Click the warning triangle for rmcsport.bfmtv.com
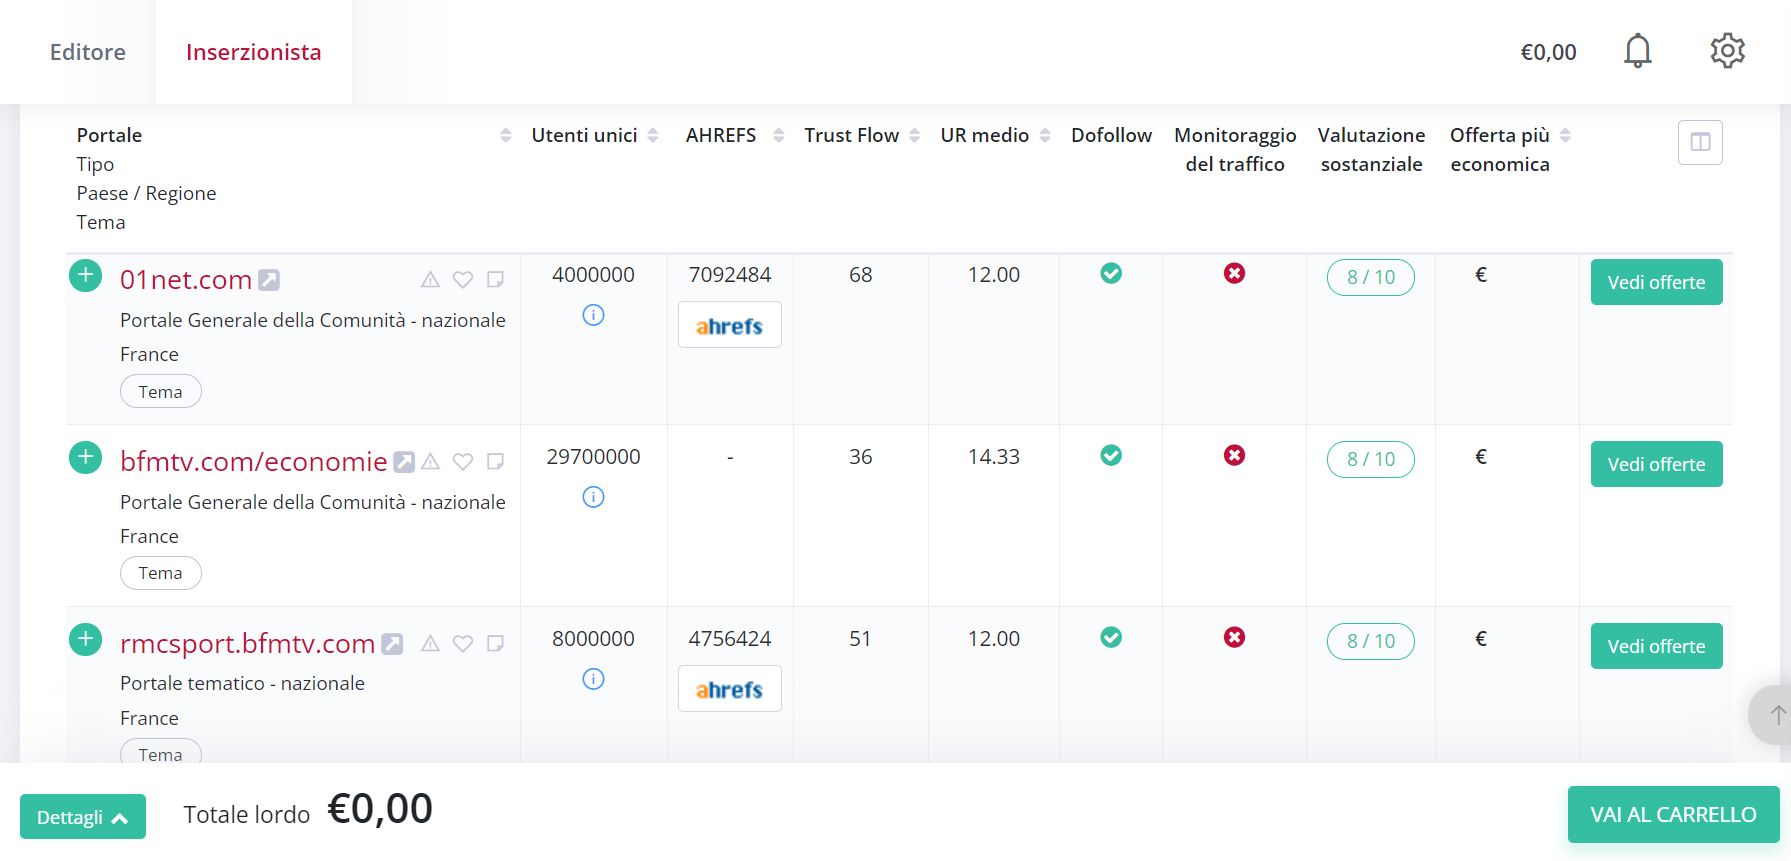Screen dimensions: 1791x861 coord(430,644)
